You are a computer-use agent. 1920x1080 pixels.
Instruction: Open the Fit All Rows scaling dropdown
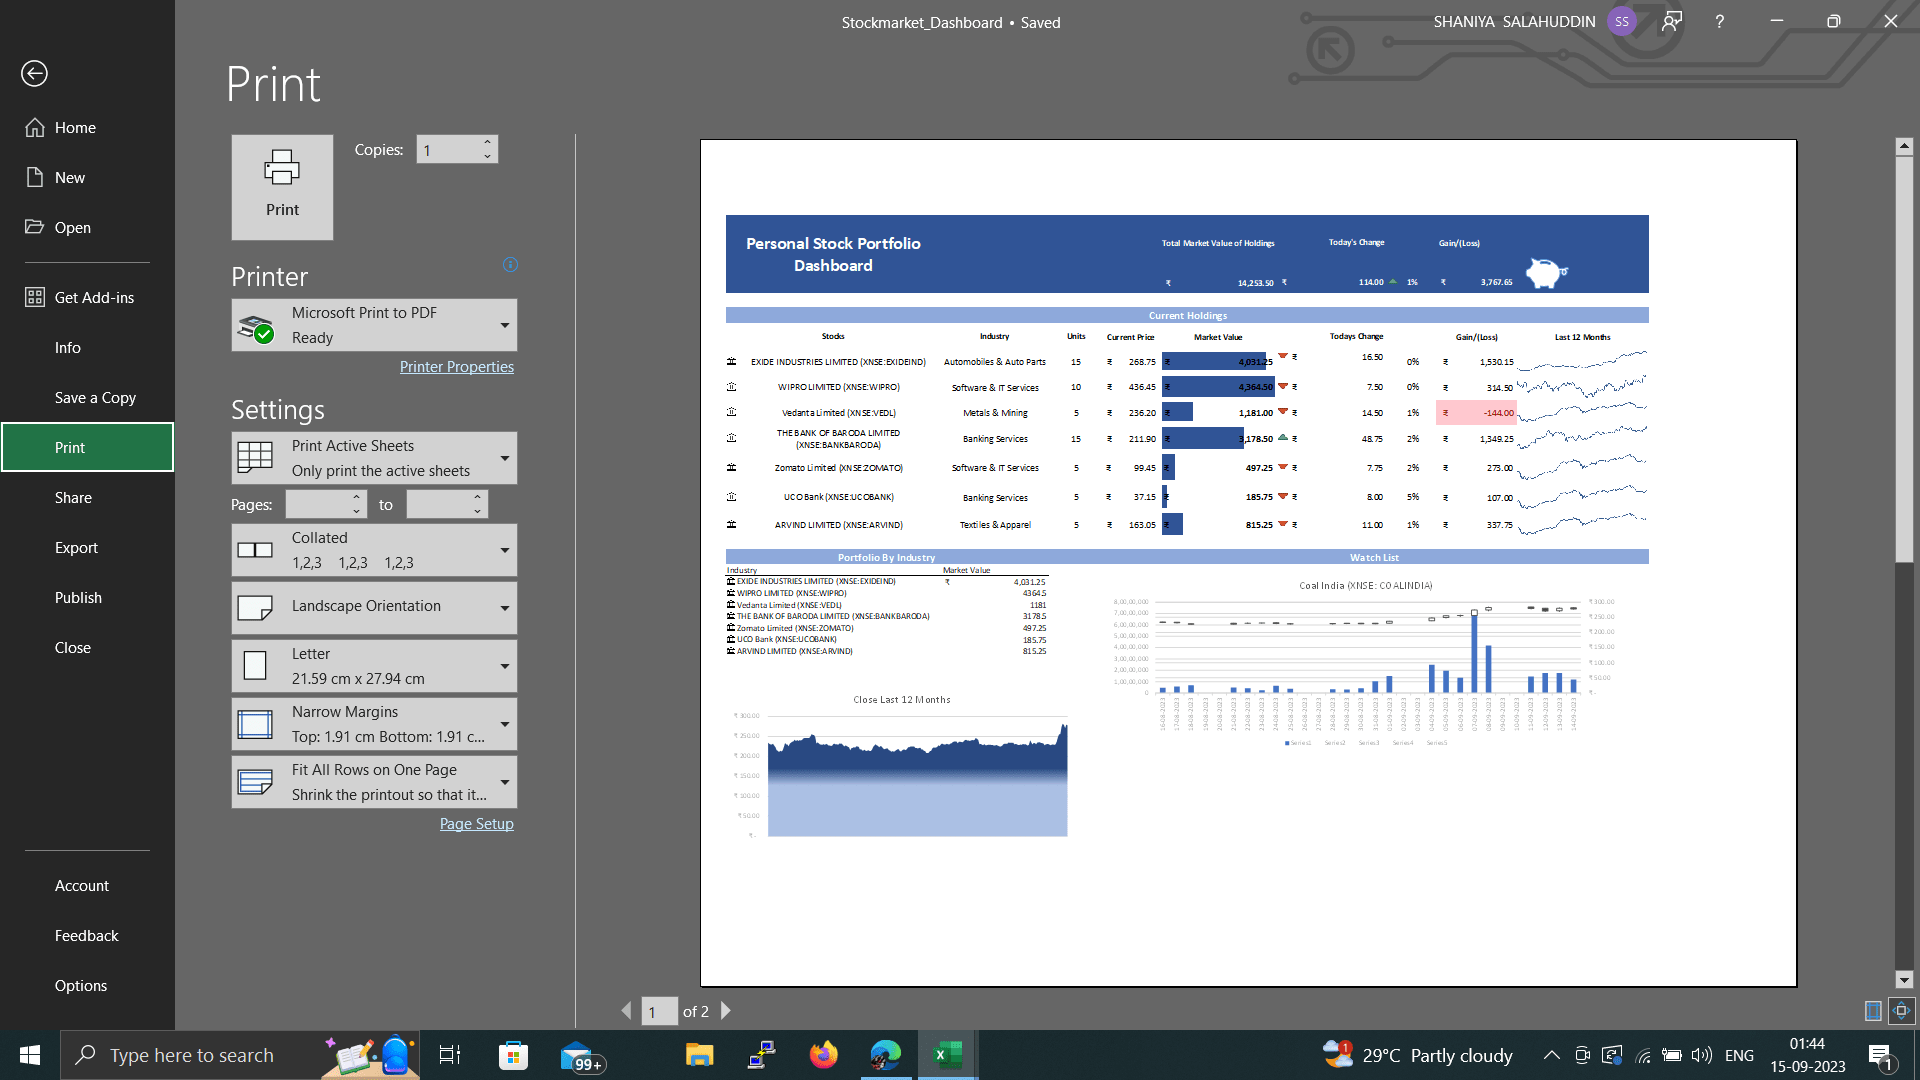[505, 782]
